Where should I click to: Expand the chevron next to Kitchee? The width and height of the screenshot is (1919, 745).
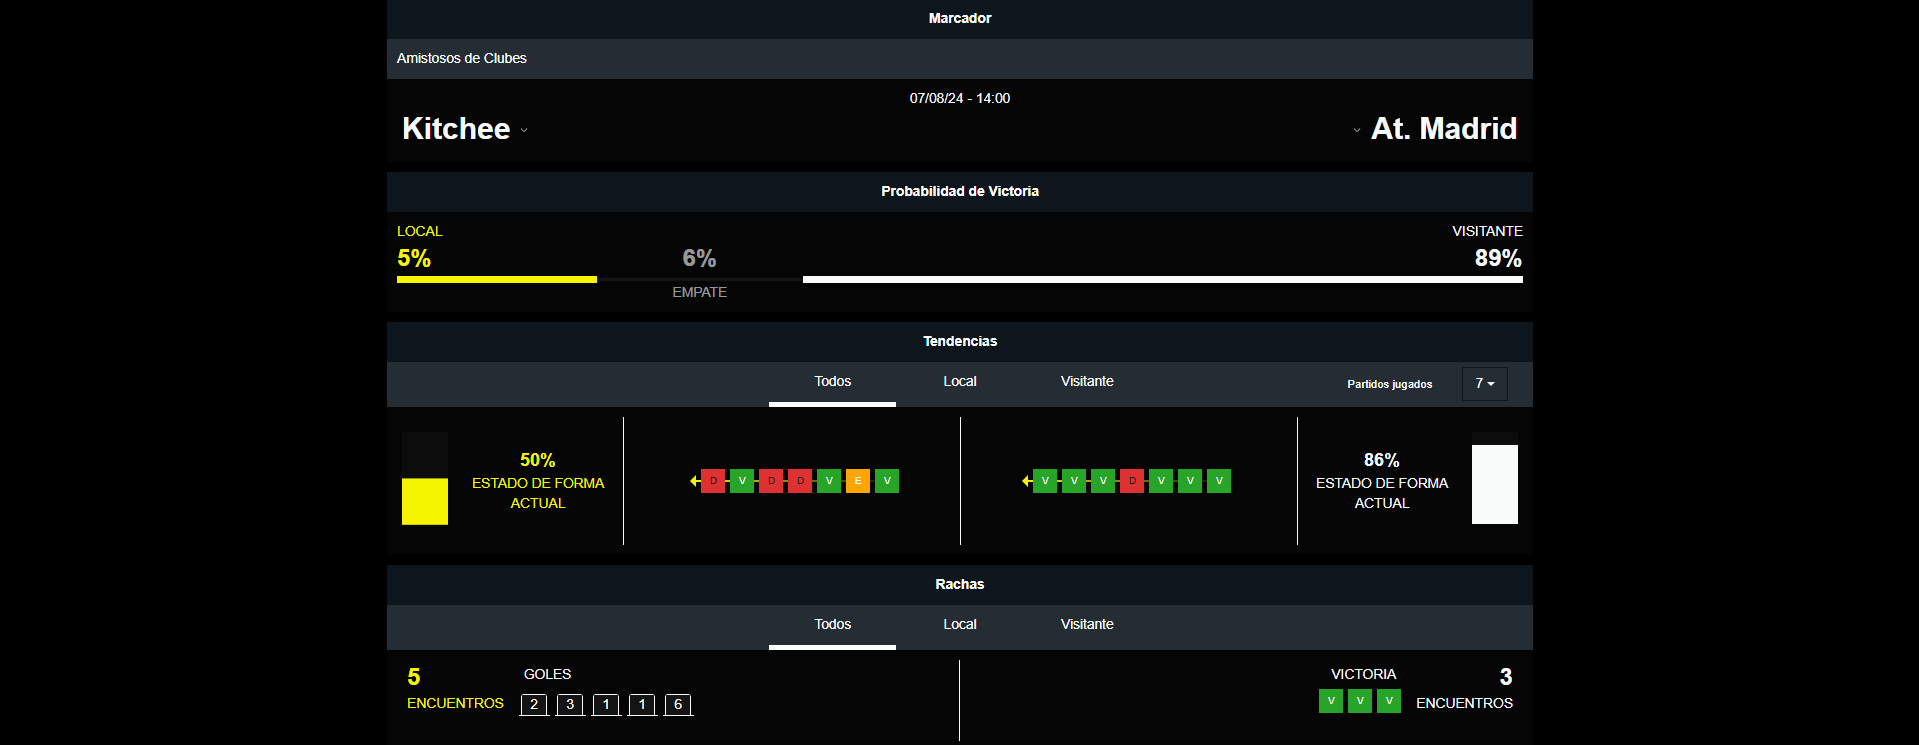coord(524,130)
